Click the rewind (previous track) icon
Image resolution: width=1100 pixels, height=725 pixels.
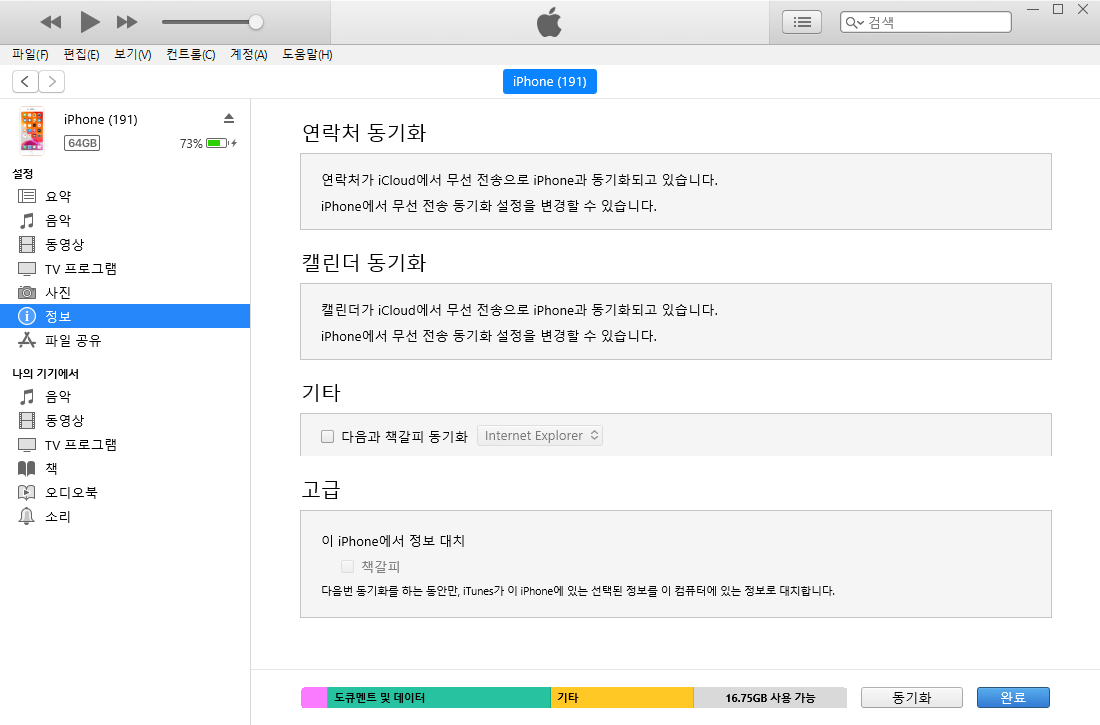(x=51, y=22)
